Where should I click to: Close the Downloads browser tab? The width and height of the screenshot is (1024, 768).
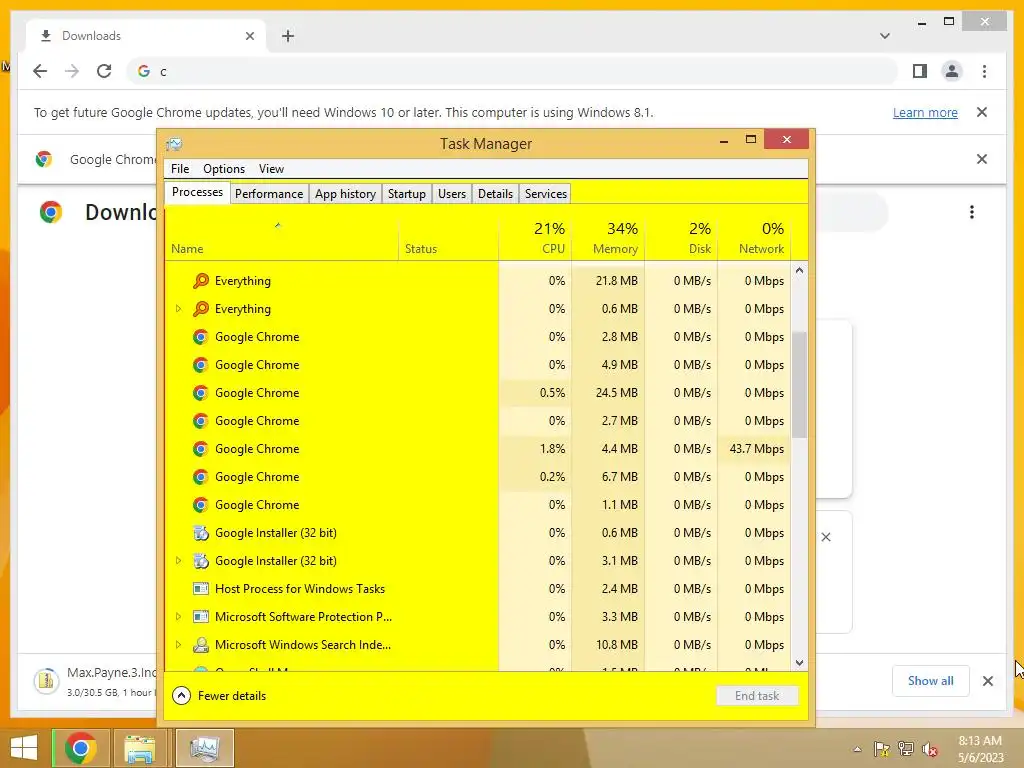tap(249, 37)
